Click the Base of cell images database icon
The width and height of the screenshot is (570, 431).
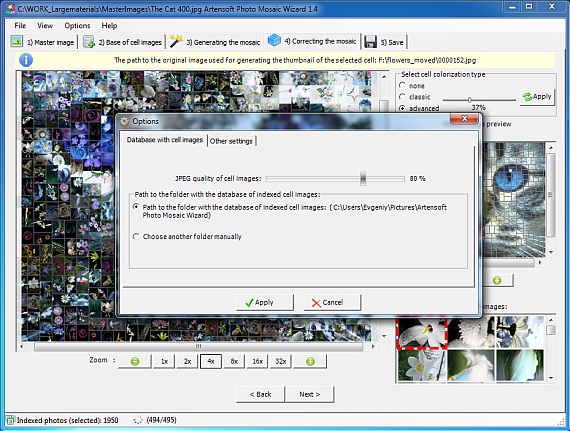point(89,42)
